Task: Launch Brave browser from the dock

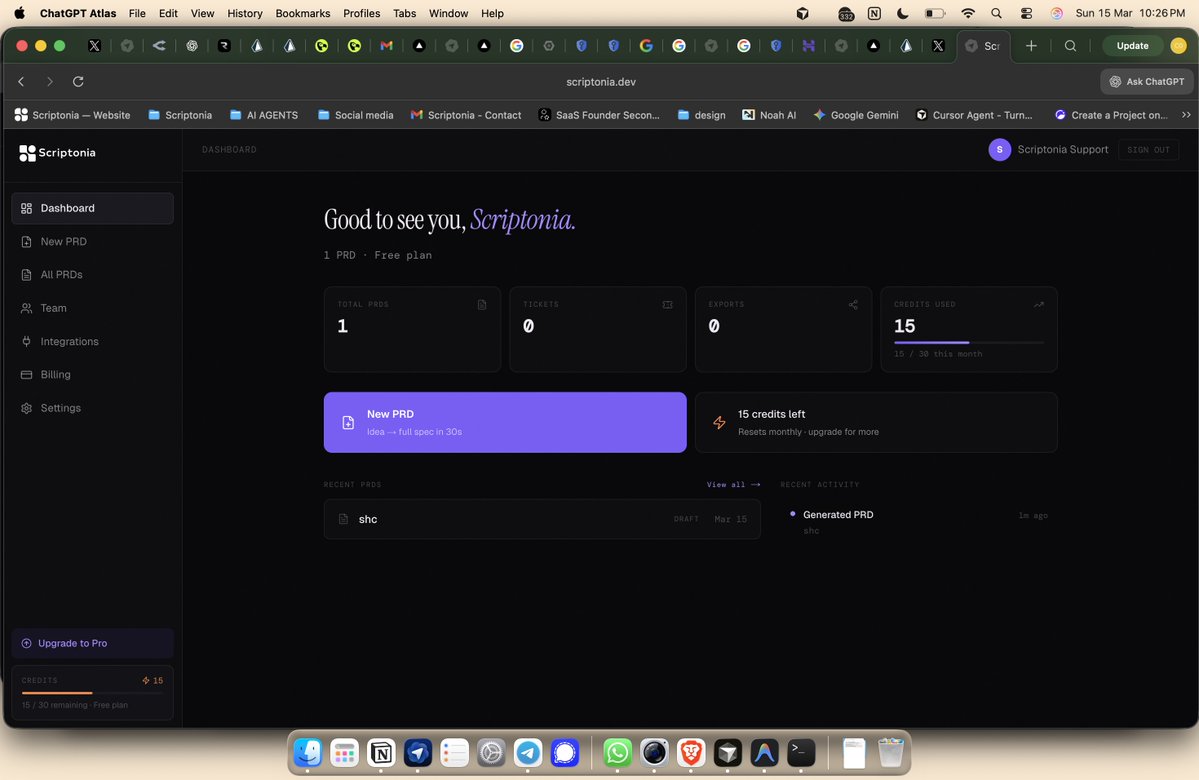Action: pyautogui.click(x=691, y=753)
